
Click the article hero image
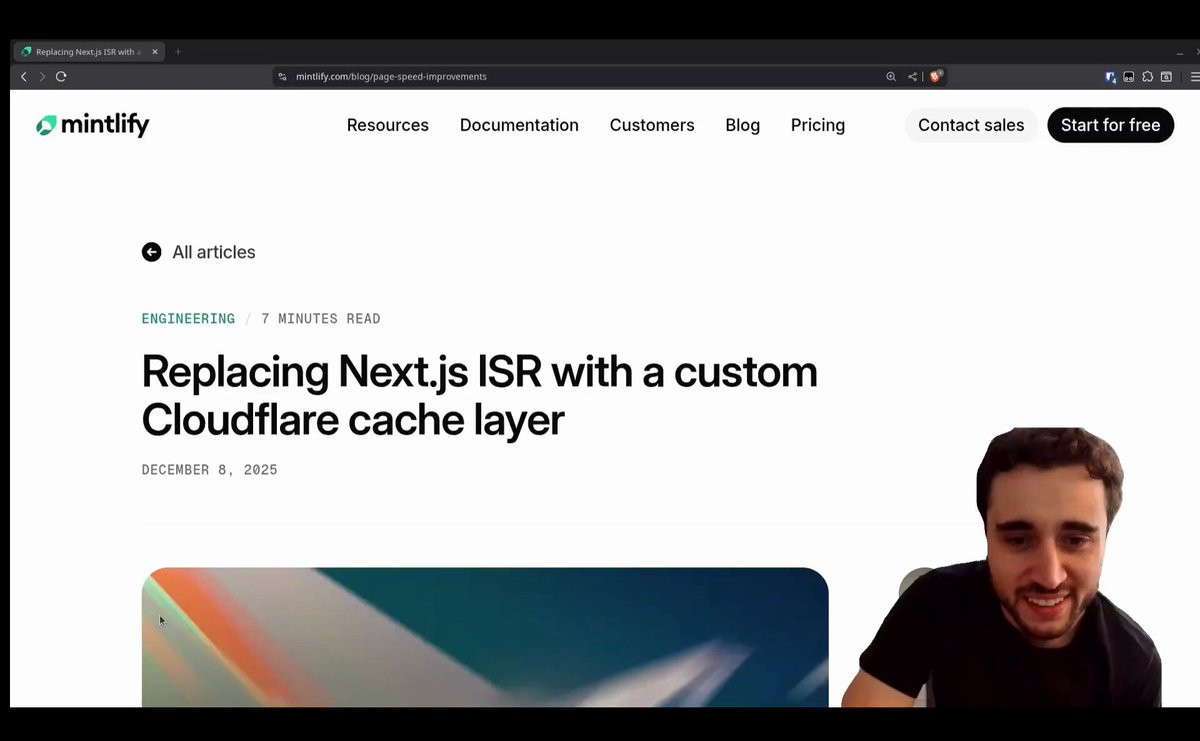485,637
